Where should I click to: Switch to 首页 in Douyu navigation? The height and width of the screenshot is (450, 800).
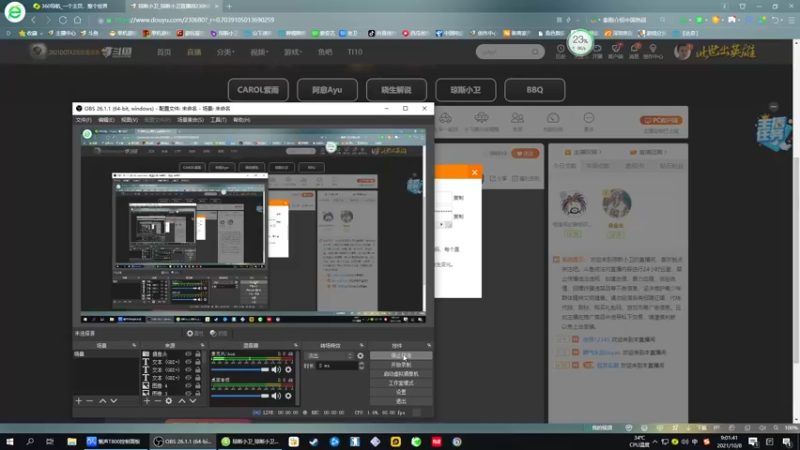click(x=164, y=52)
